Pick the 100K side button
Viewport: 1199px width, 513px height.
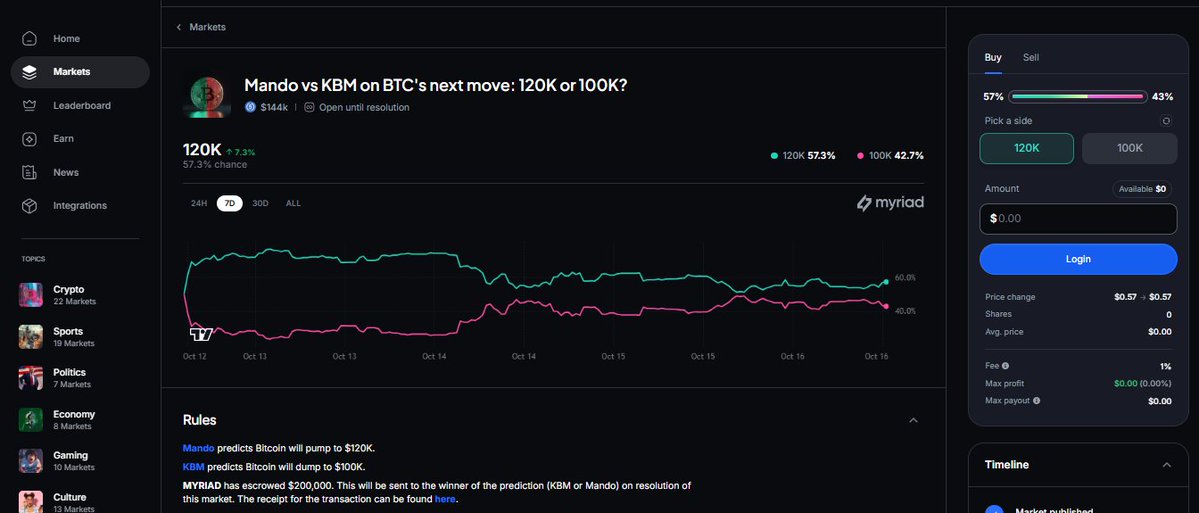pyautogui.click(x=1129, y=148)
